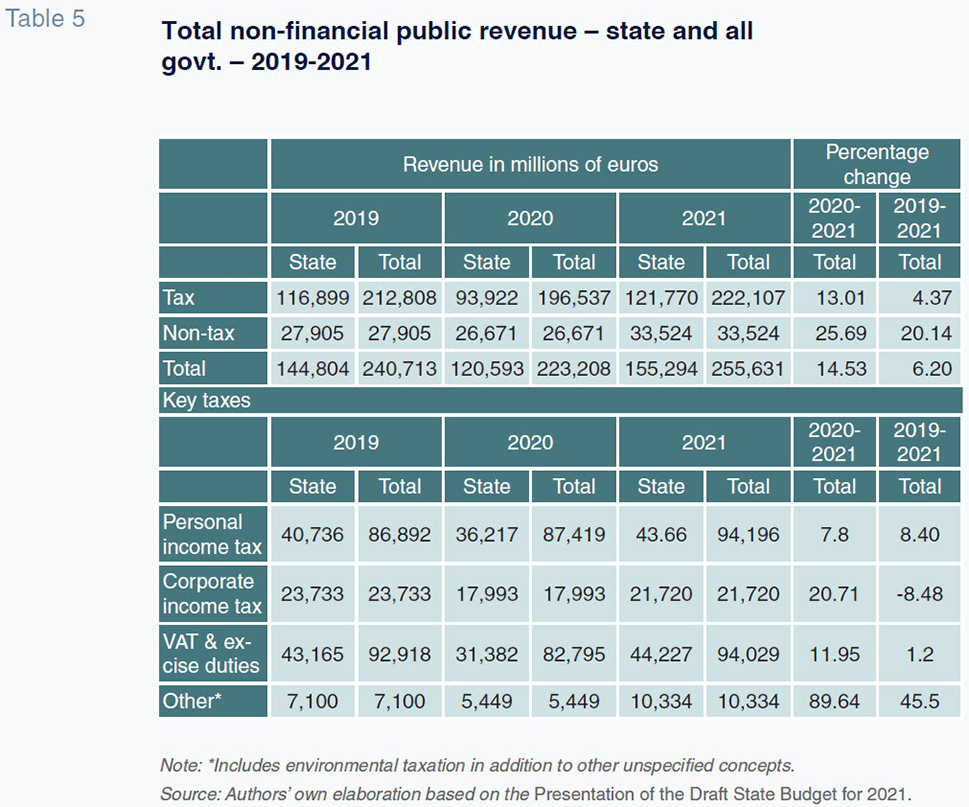This screenshot has width=969, height=807.
Task: Click the Tax percentage change 13.01
Action: click(x=841, y=298)
